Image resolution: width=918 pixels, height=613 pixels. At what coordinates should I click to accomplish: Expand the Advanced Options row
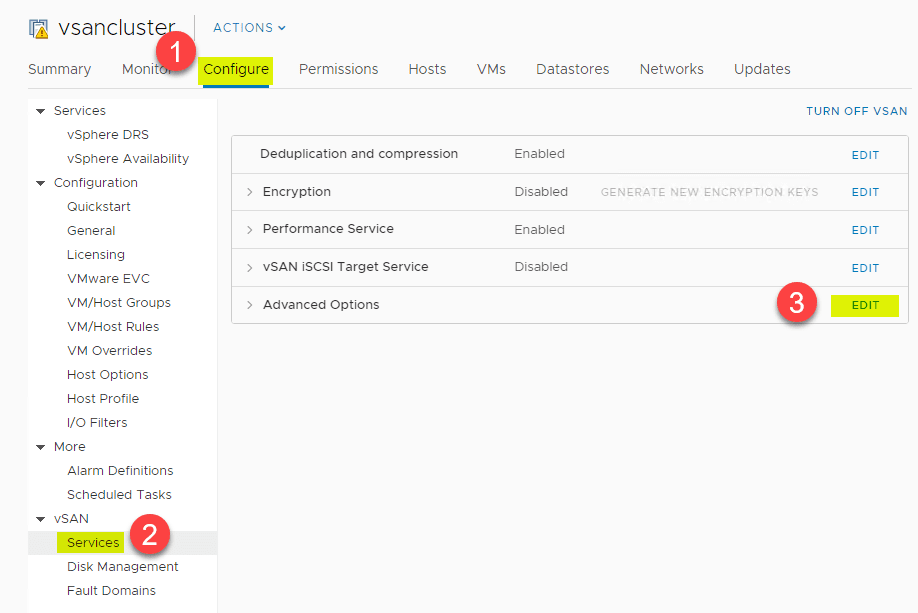250,305
